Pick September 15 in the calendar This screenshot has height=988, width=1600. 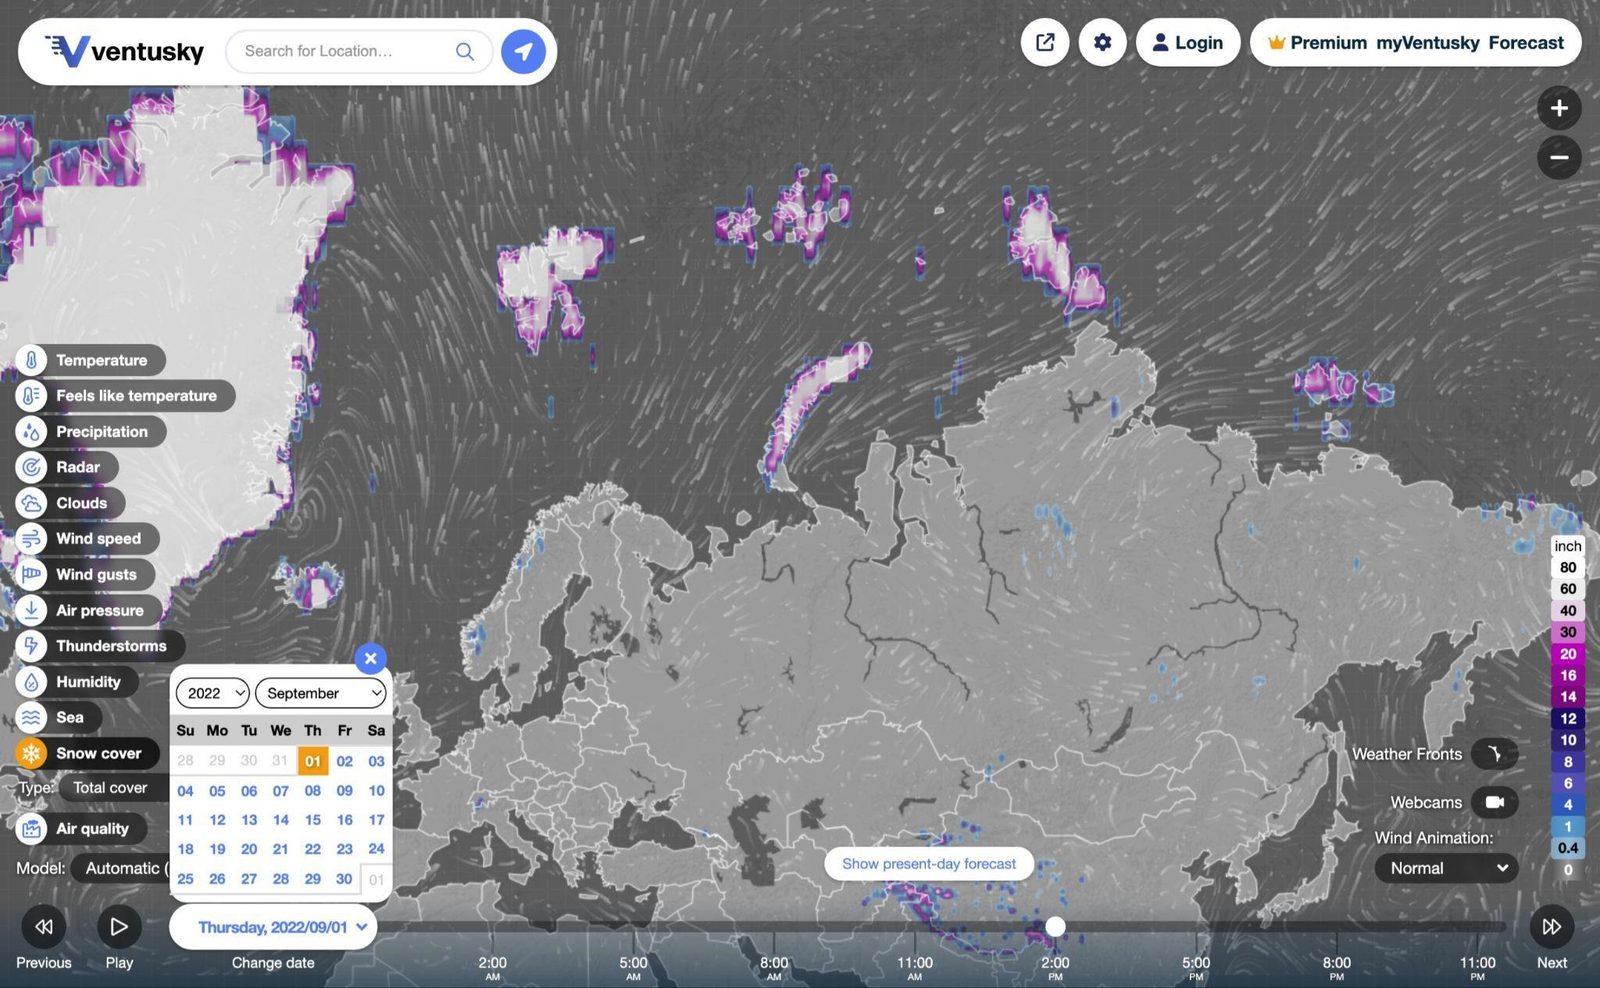tap(313, 820)
